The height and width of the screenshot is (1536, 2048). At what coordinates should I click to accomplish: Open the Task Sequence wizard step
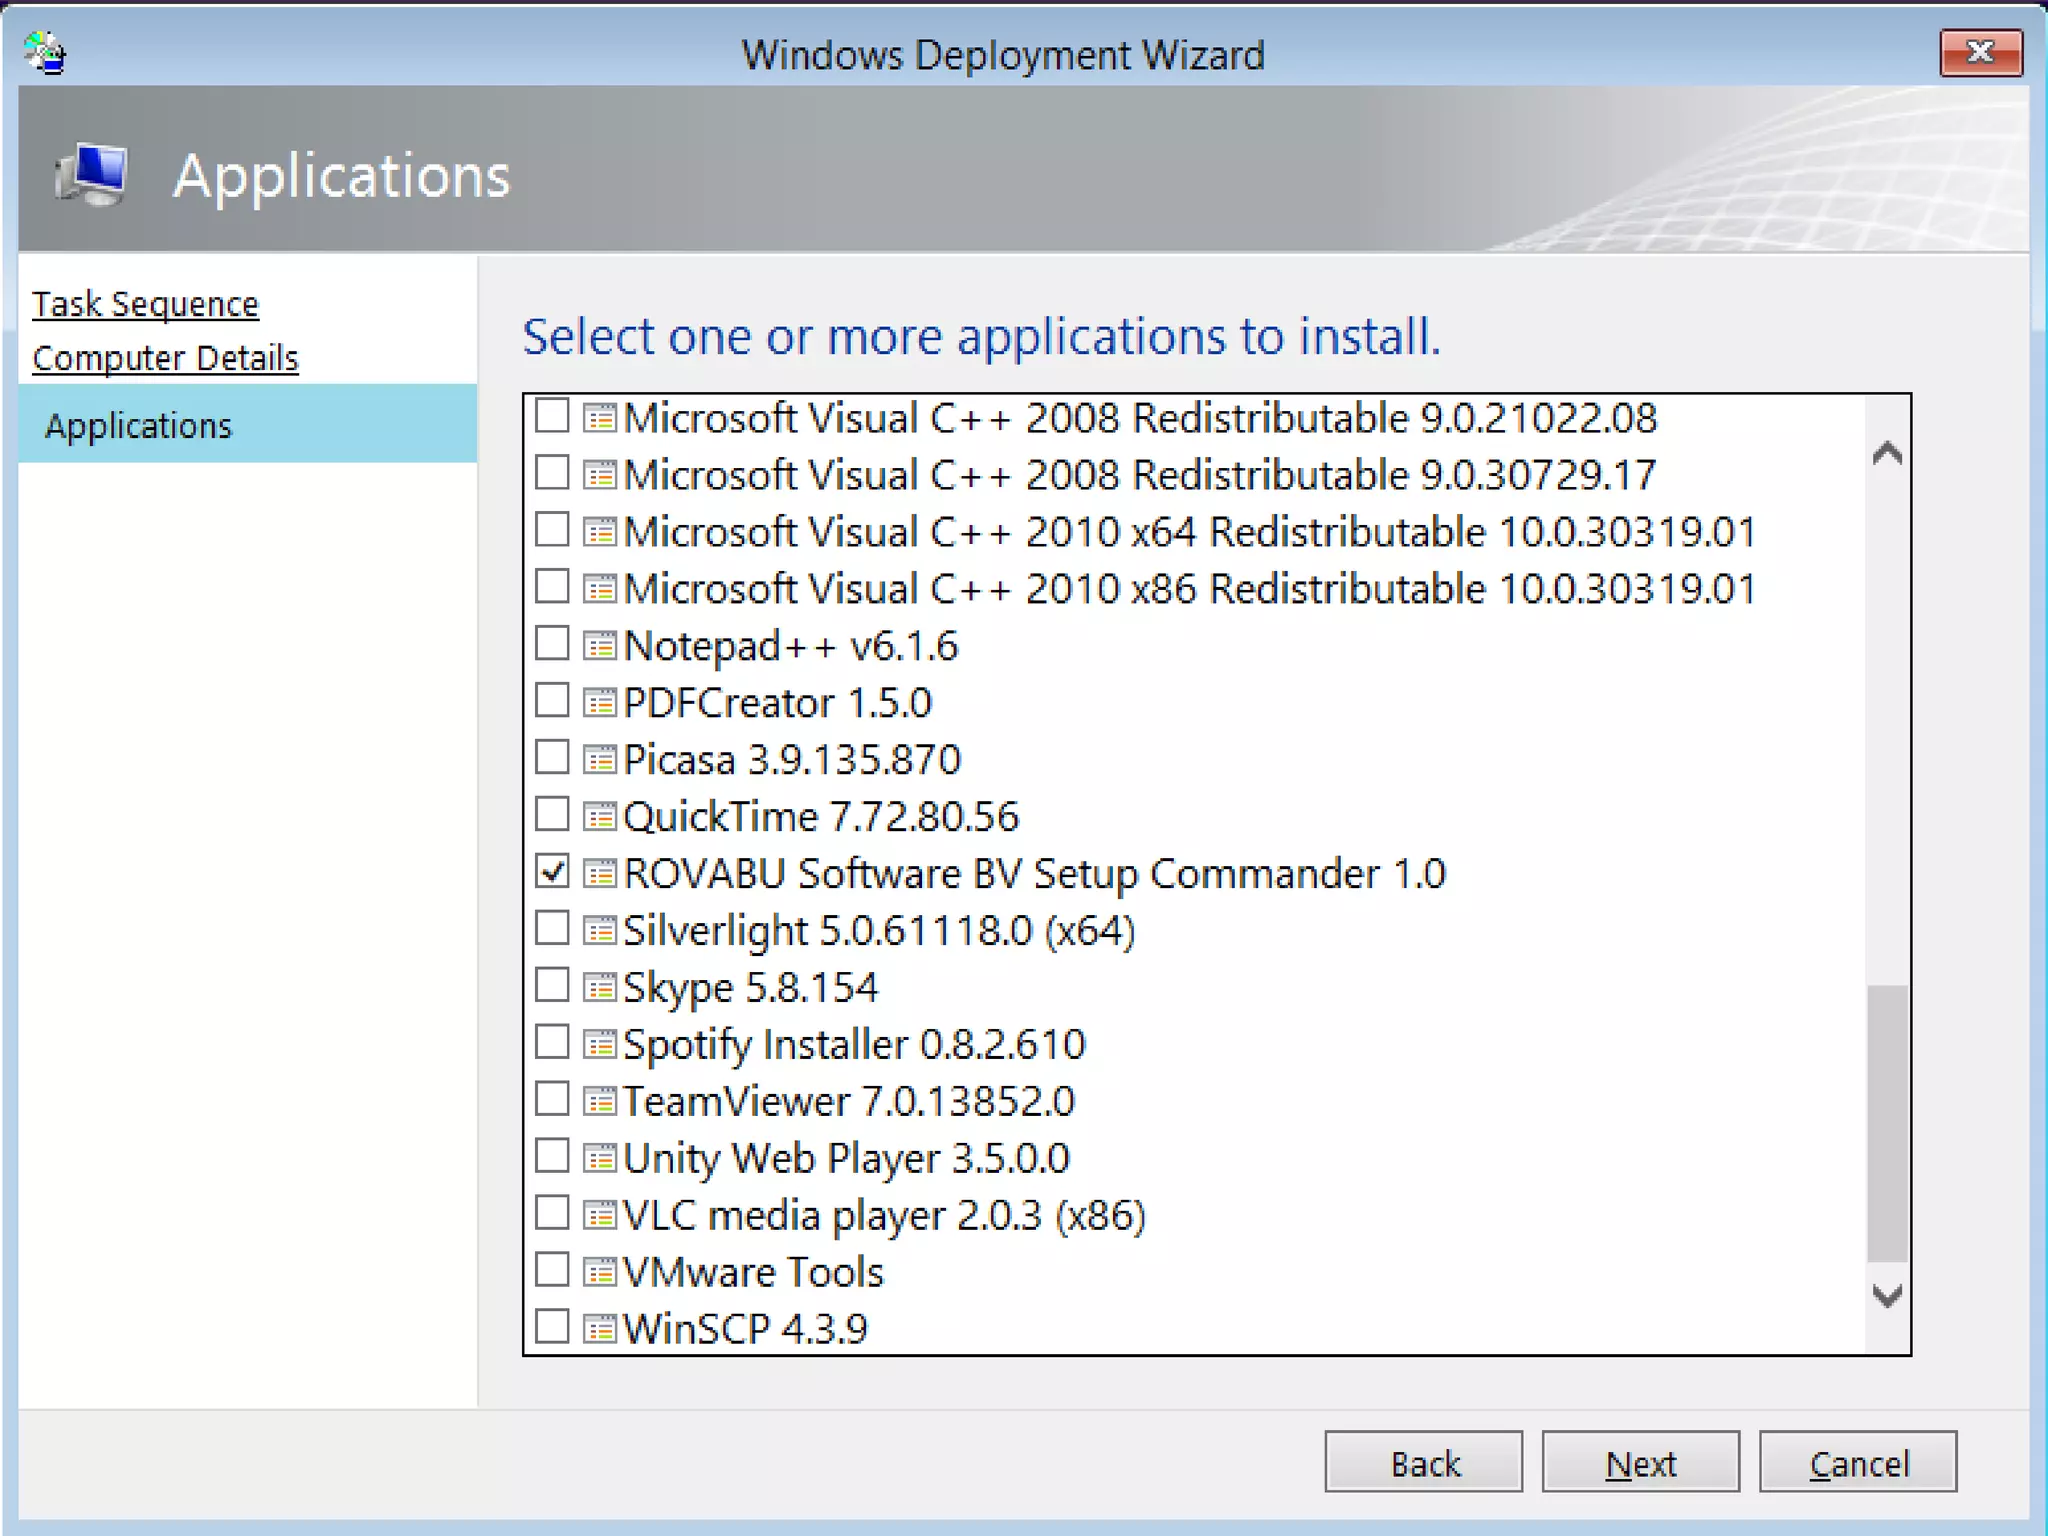point(145,304)
